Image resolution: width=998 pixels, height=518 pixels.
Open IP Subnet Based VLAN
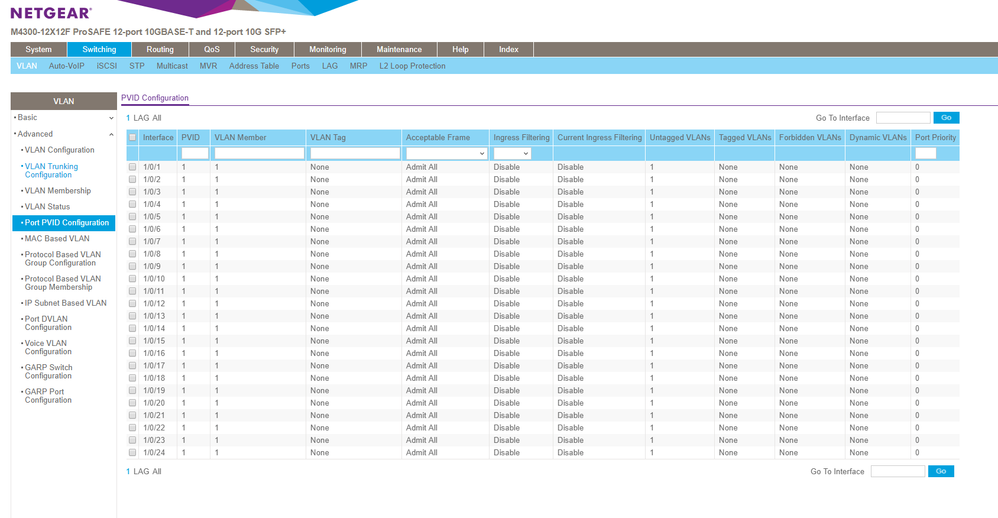click(65, 304)
